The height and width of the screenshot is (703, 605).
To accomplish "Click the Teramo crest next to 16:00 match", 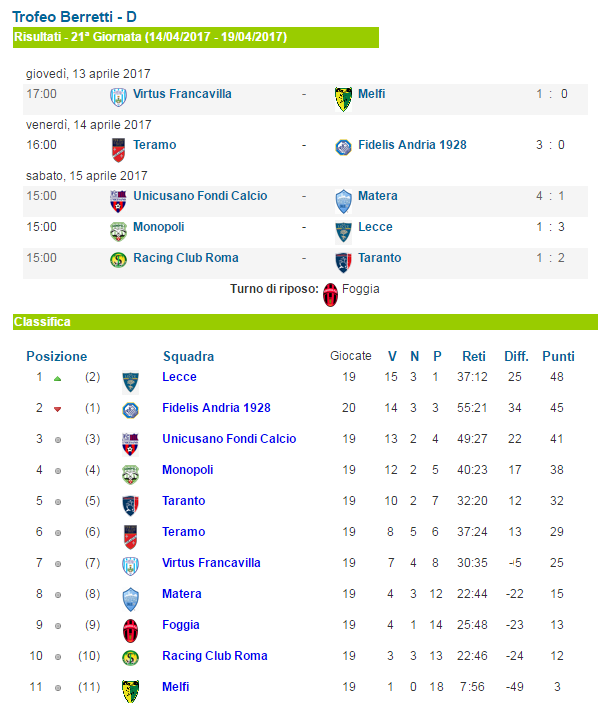I will pos(118,150).
